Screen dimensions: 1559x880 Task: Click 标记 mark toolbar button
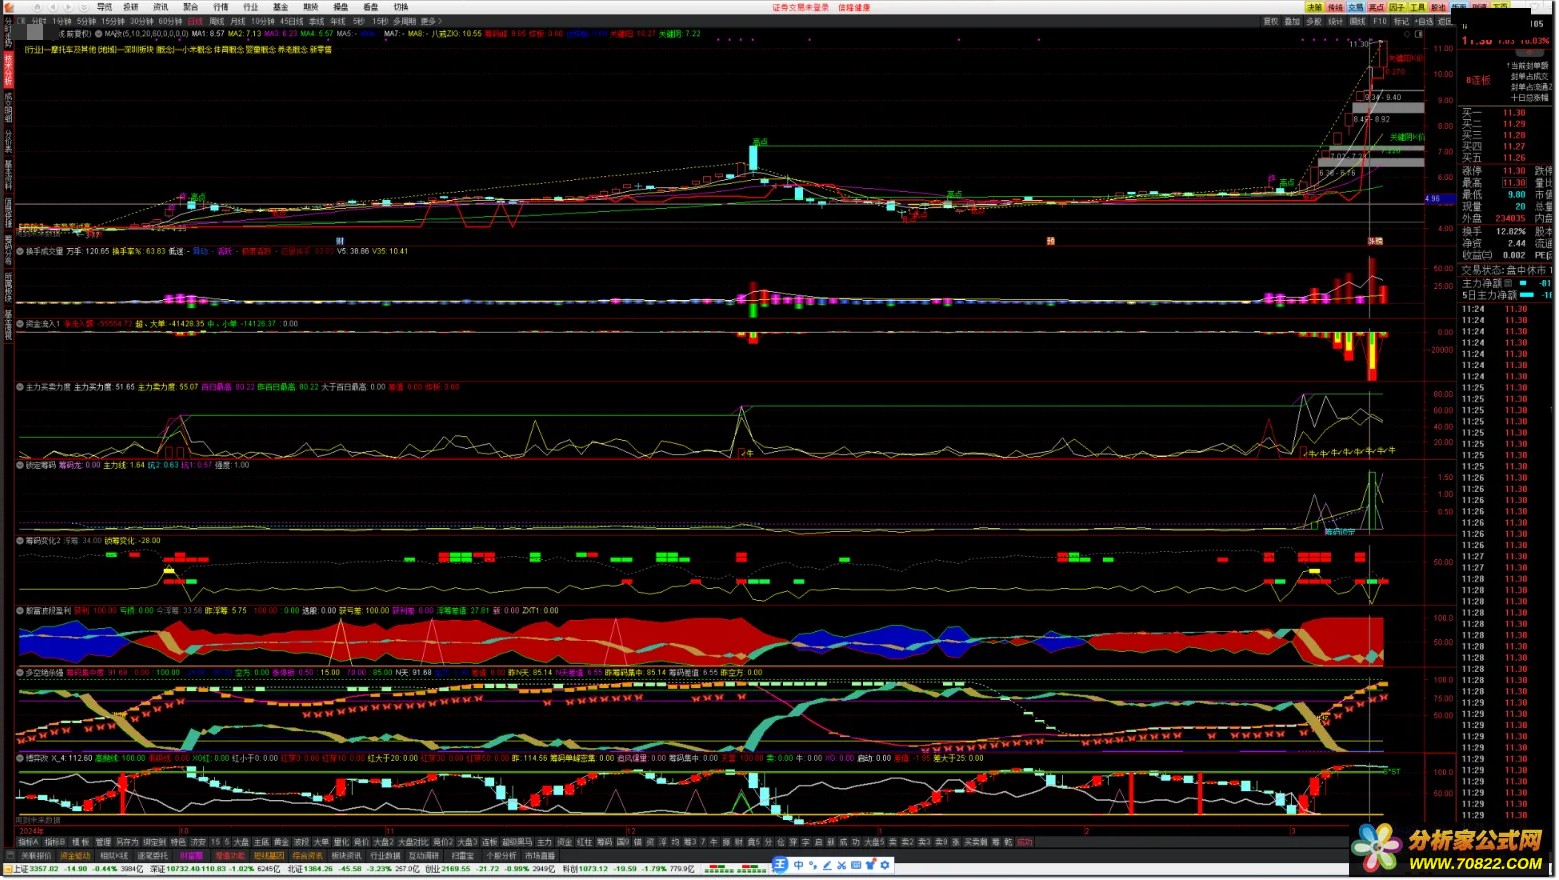coord(1401,21)
